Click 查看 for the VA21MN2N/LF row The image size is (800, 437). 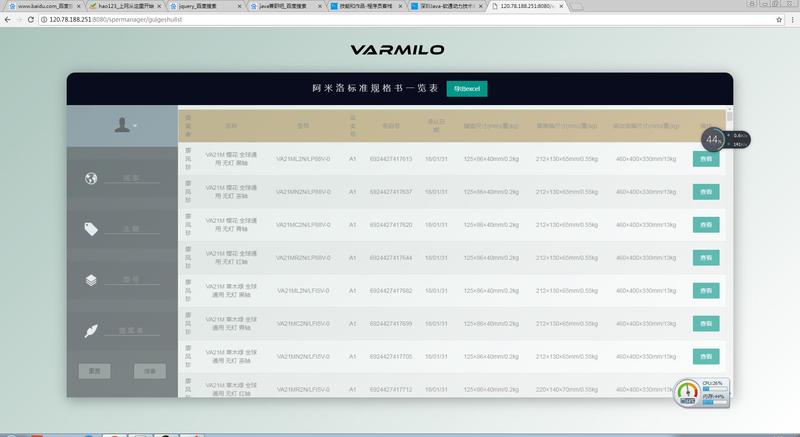pos(706,356)
